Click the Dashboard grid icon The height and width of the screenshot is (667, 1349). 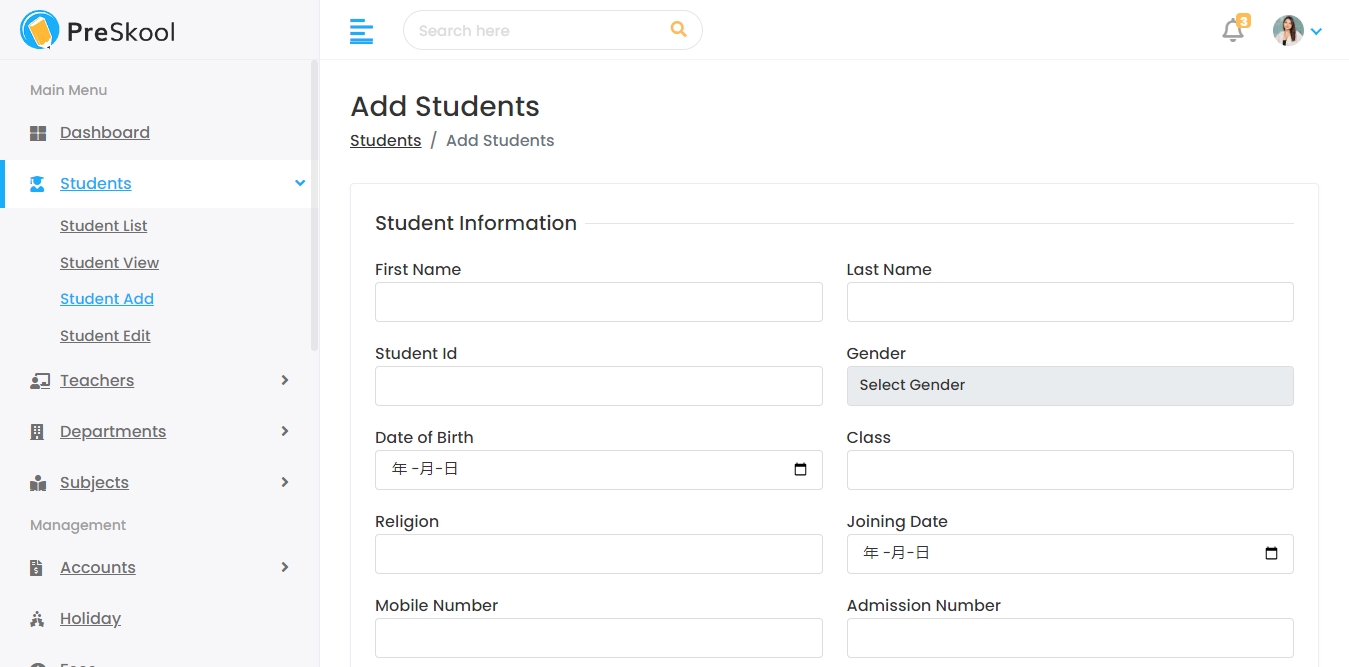(x=38, y=133)
